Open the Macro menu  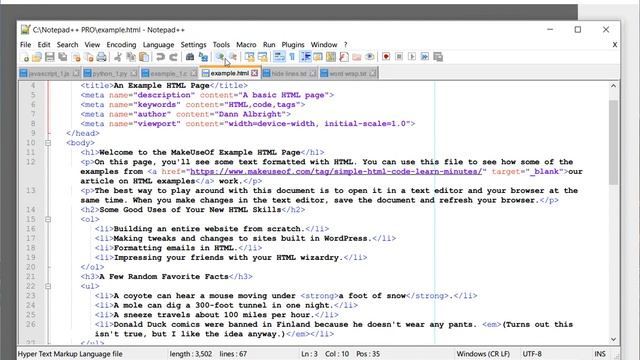[x=246, y=45]
